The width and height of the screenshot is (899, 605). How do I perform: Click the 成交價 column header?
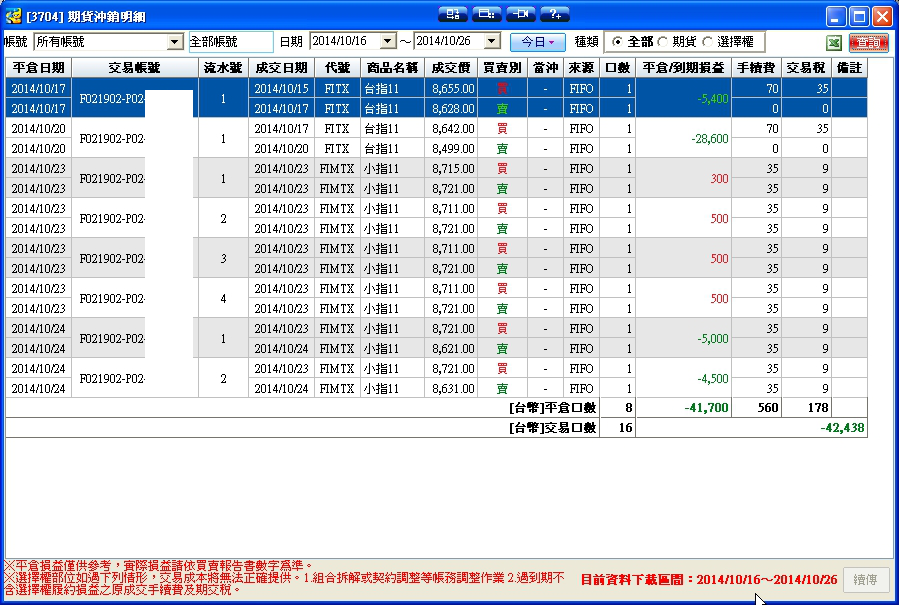451,68
